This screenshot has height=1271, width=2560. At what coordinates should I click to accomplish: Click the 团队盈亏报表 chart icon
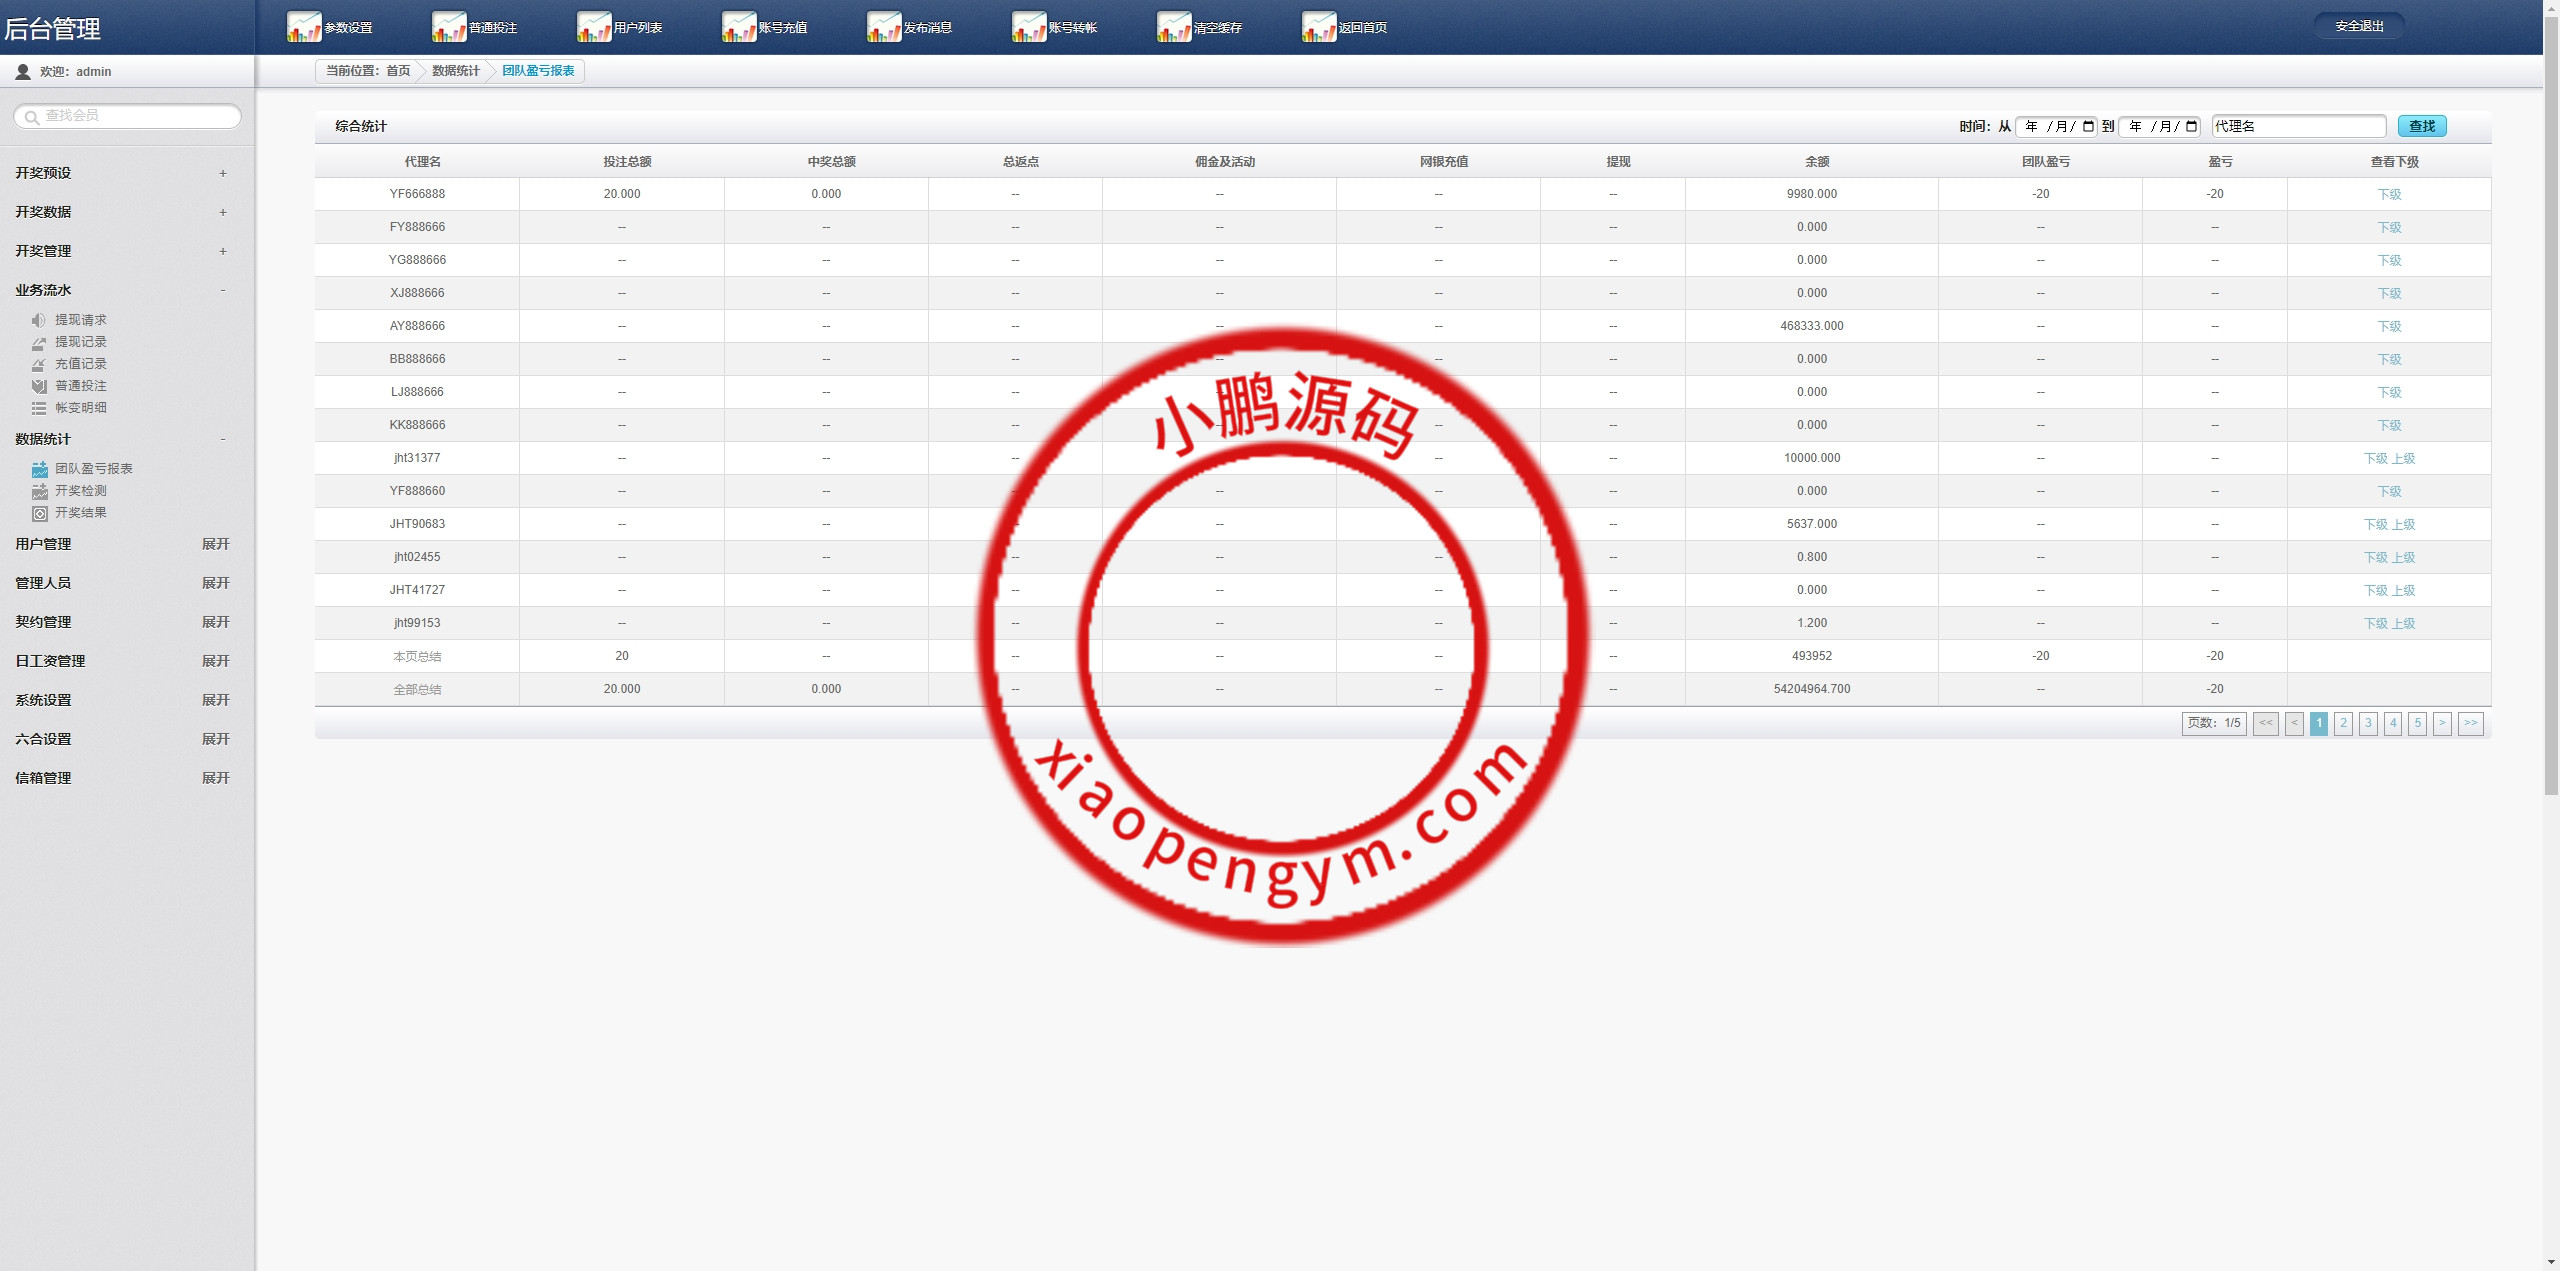point(40,469)
